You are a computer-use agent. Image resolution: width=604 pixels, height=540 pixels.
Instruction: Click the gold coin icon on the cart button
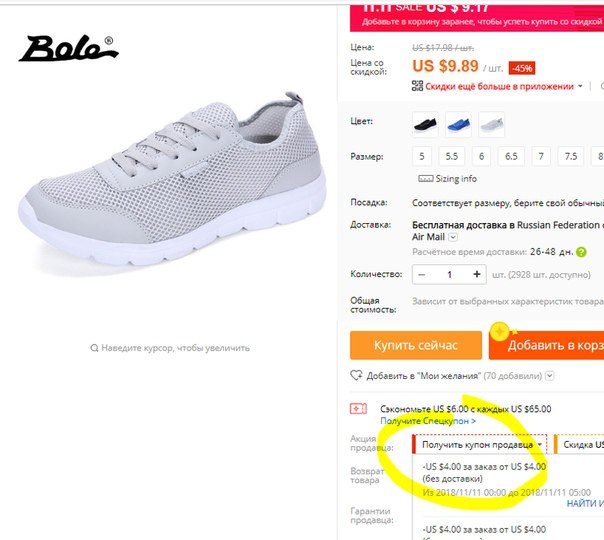click(500, 332)
